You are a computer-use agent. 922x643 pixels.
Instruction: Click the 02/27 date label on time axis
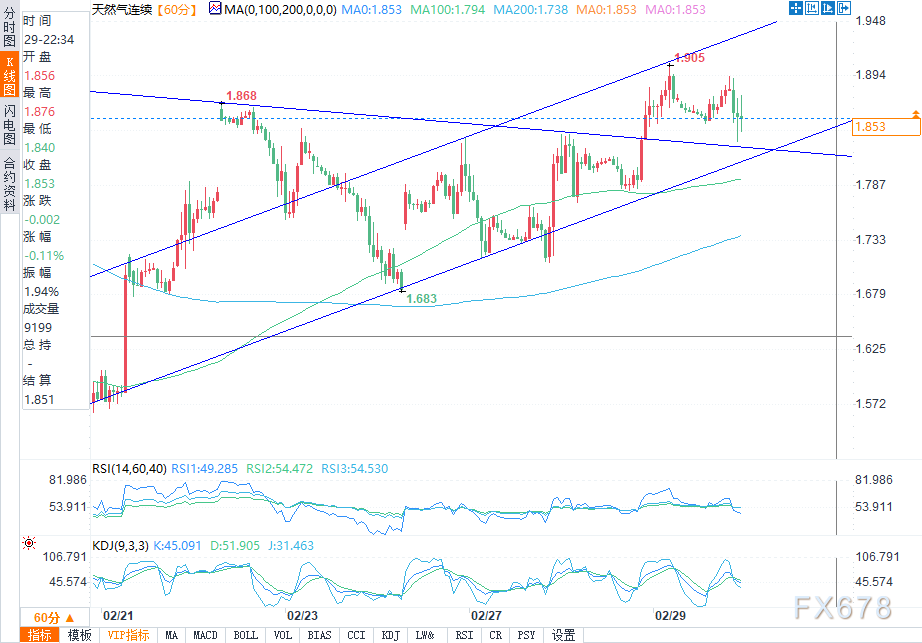click(486, 615)
